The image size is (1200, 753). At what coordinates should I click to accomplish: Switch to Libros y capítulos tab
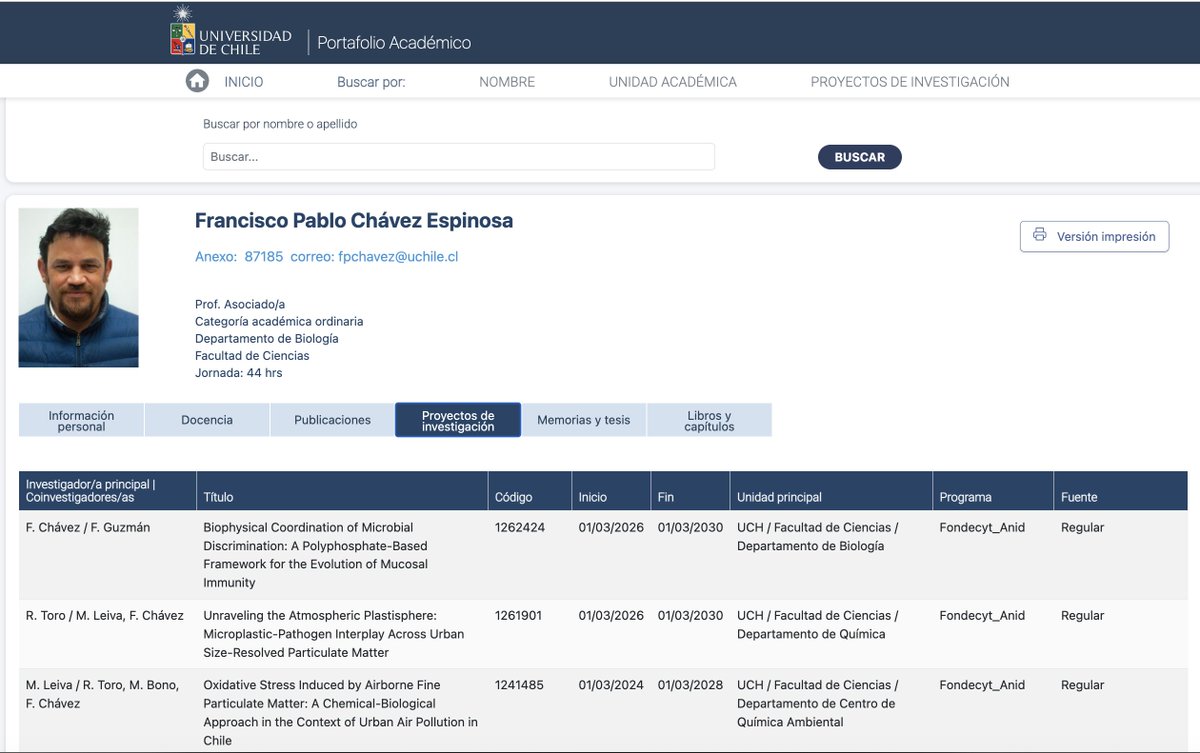pos(709,420)
